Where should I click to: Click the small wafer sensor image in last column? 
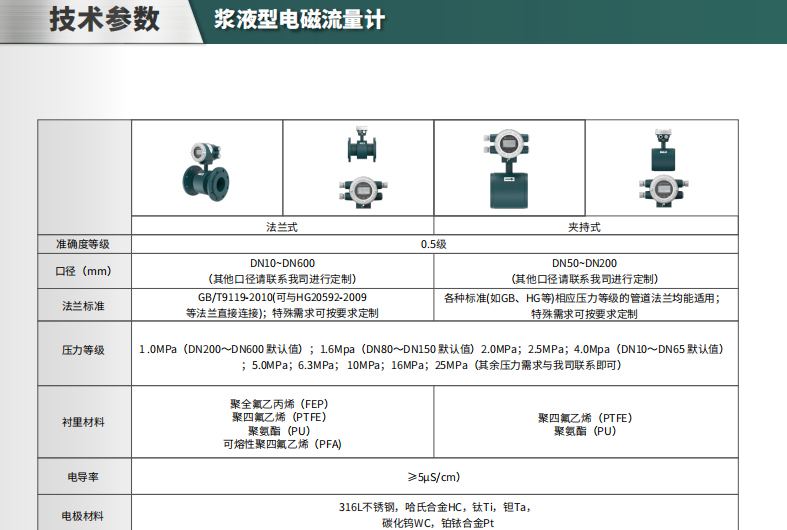click(x=661, y=148)
